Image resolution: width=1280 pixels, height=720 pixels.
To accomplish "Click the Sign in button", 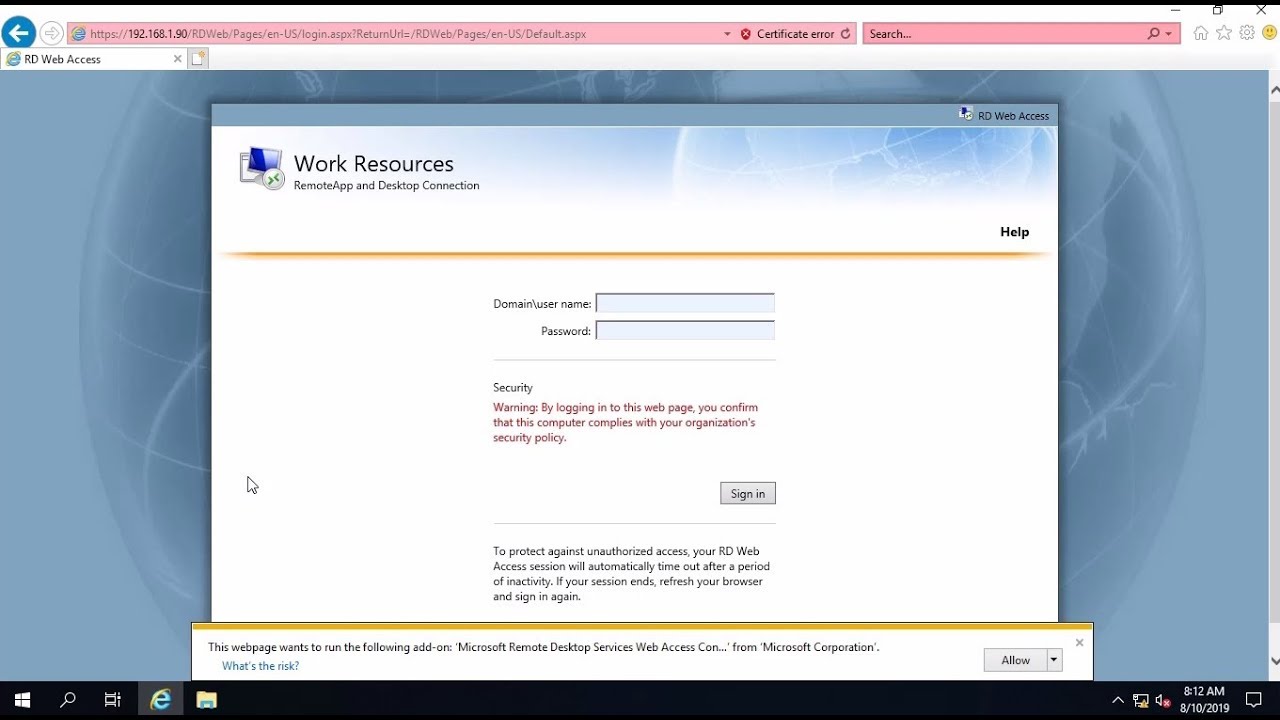I will (747, 493).
